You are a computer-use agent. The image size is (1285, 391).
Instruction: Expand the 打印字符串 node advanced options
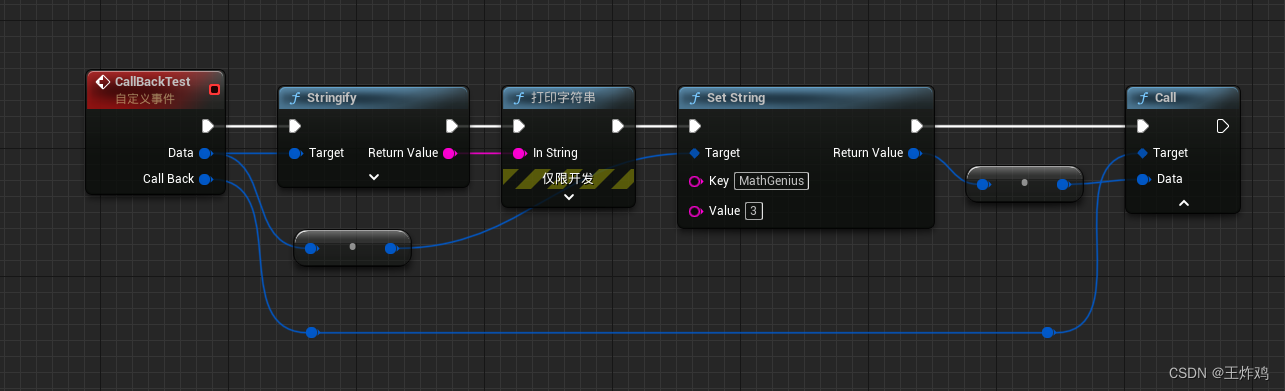569,197
